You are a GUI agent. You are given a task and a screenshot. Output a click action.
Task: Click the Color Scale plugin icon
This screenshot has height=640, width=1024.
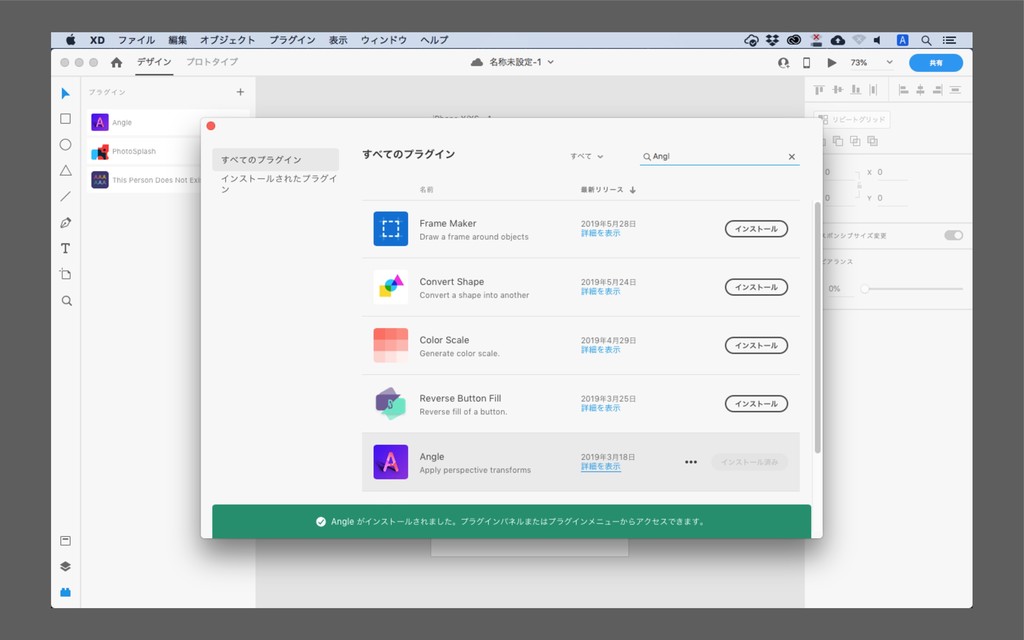pos(391,345)
